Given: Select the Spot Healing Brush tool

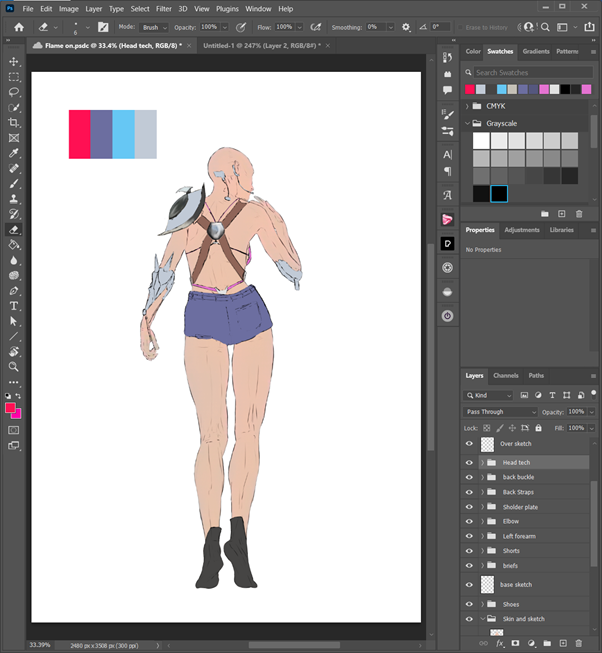Looking at the screenshot, I should [x=14, y=168].
